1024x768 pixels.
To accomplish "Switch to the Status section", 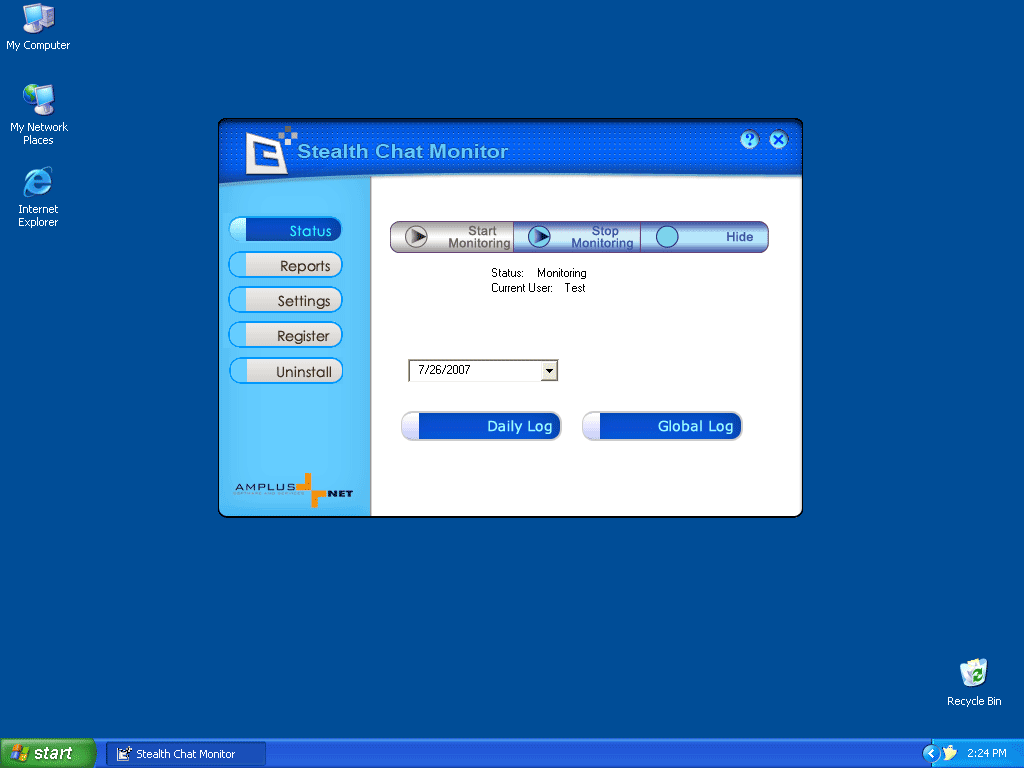I will [286, 231].
